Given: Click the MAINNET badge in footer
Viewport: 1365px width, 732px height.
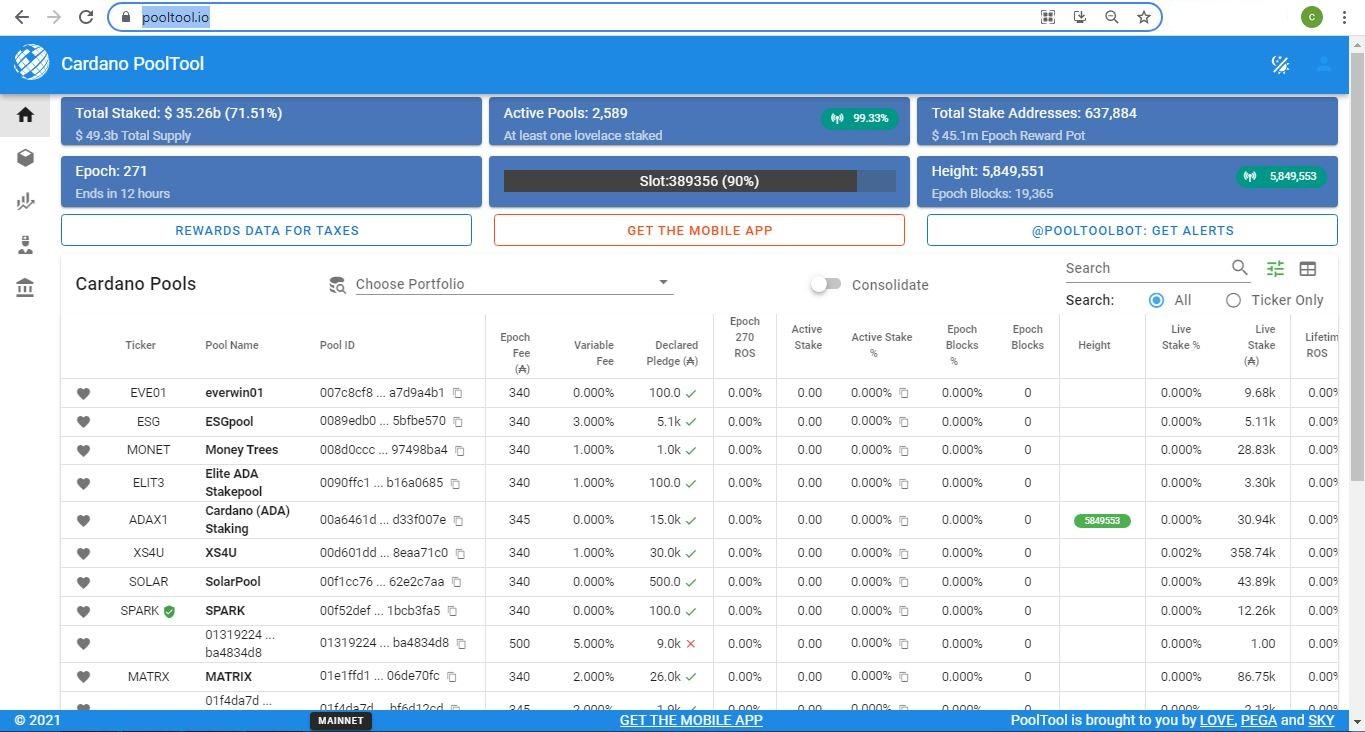Looking at the screenshot, I should tap(340, 720).
